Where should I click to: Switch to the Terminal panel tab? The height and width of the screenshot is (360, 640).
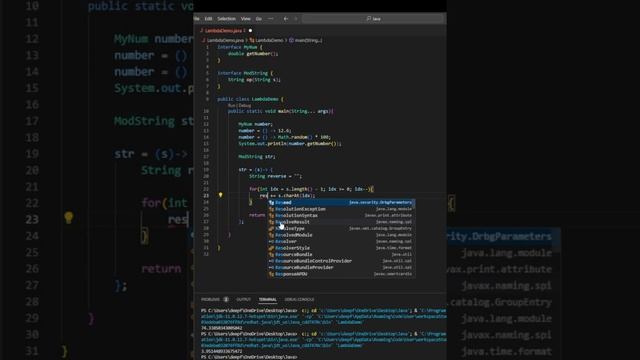tap(268, 300)
